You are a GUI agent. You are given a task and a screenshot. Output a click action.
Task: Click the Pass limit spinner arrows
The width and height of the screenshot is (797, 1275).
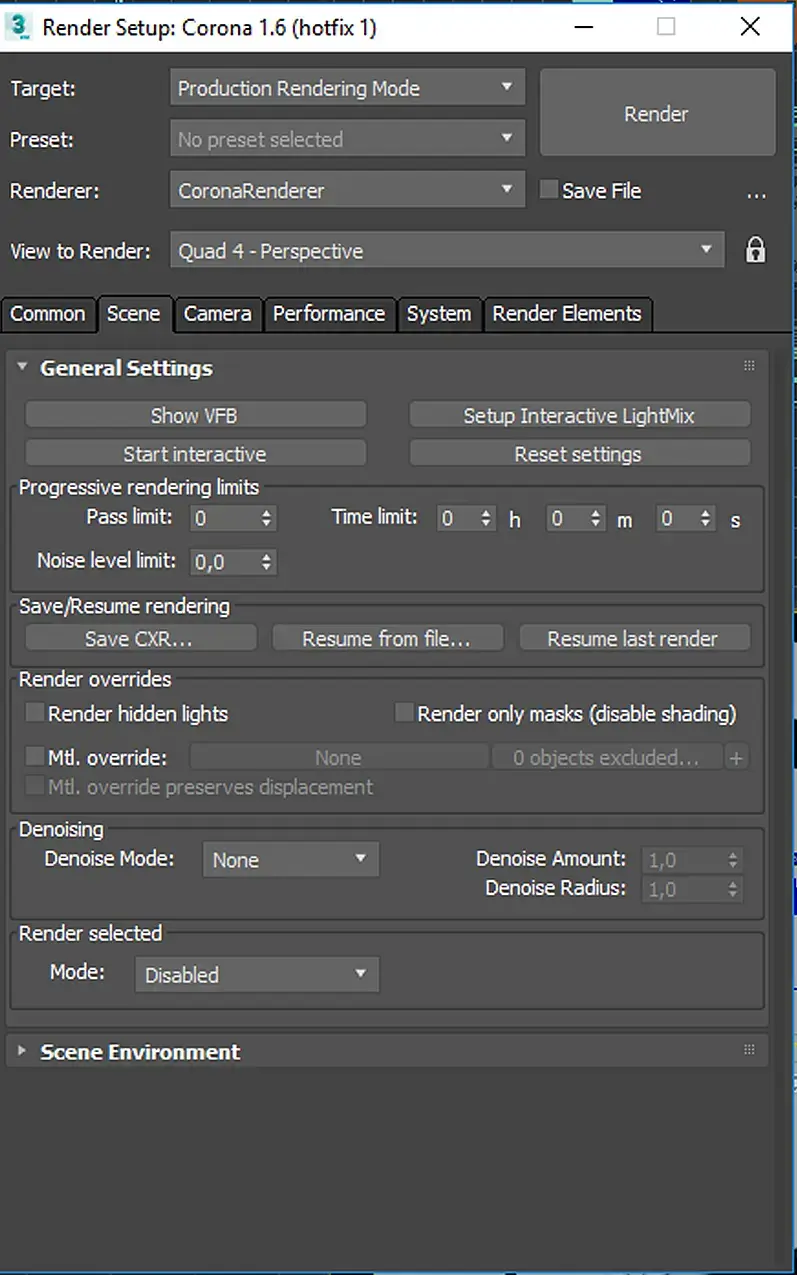(x=266, y=519)
